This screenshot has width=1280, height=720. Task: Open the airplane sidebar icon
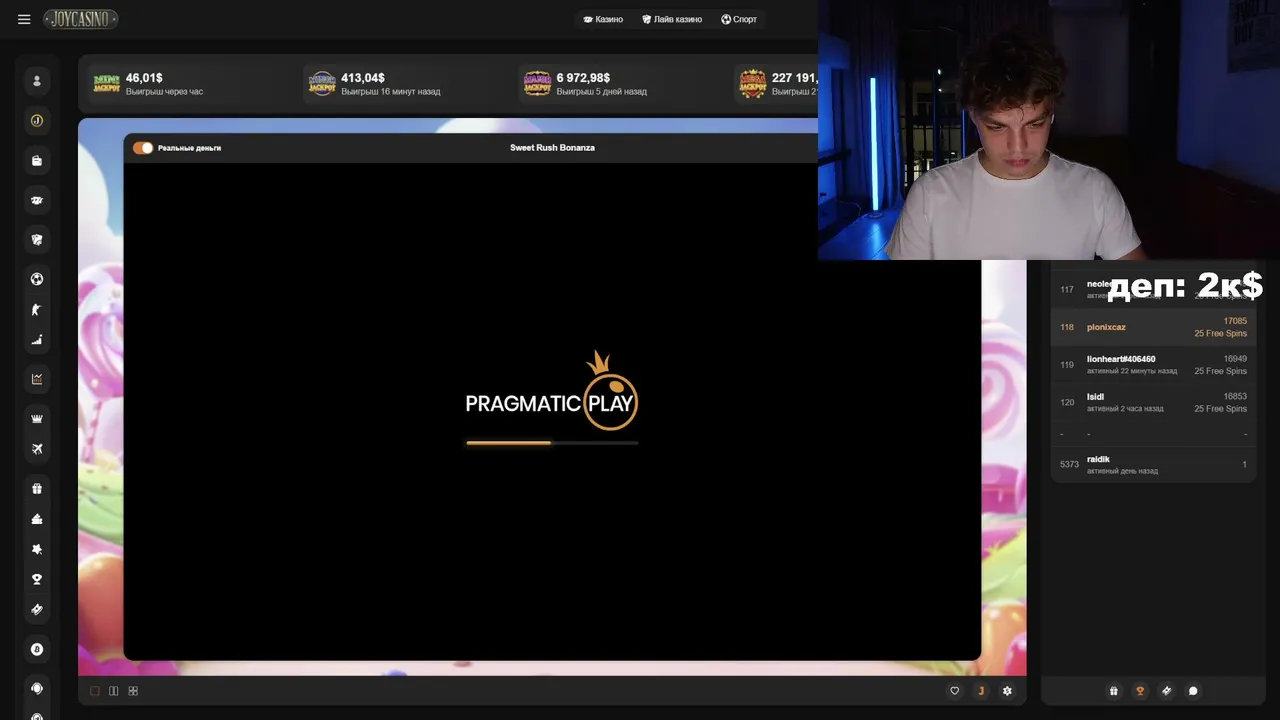(x=37, y=449)
